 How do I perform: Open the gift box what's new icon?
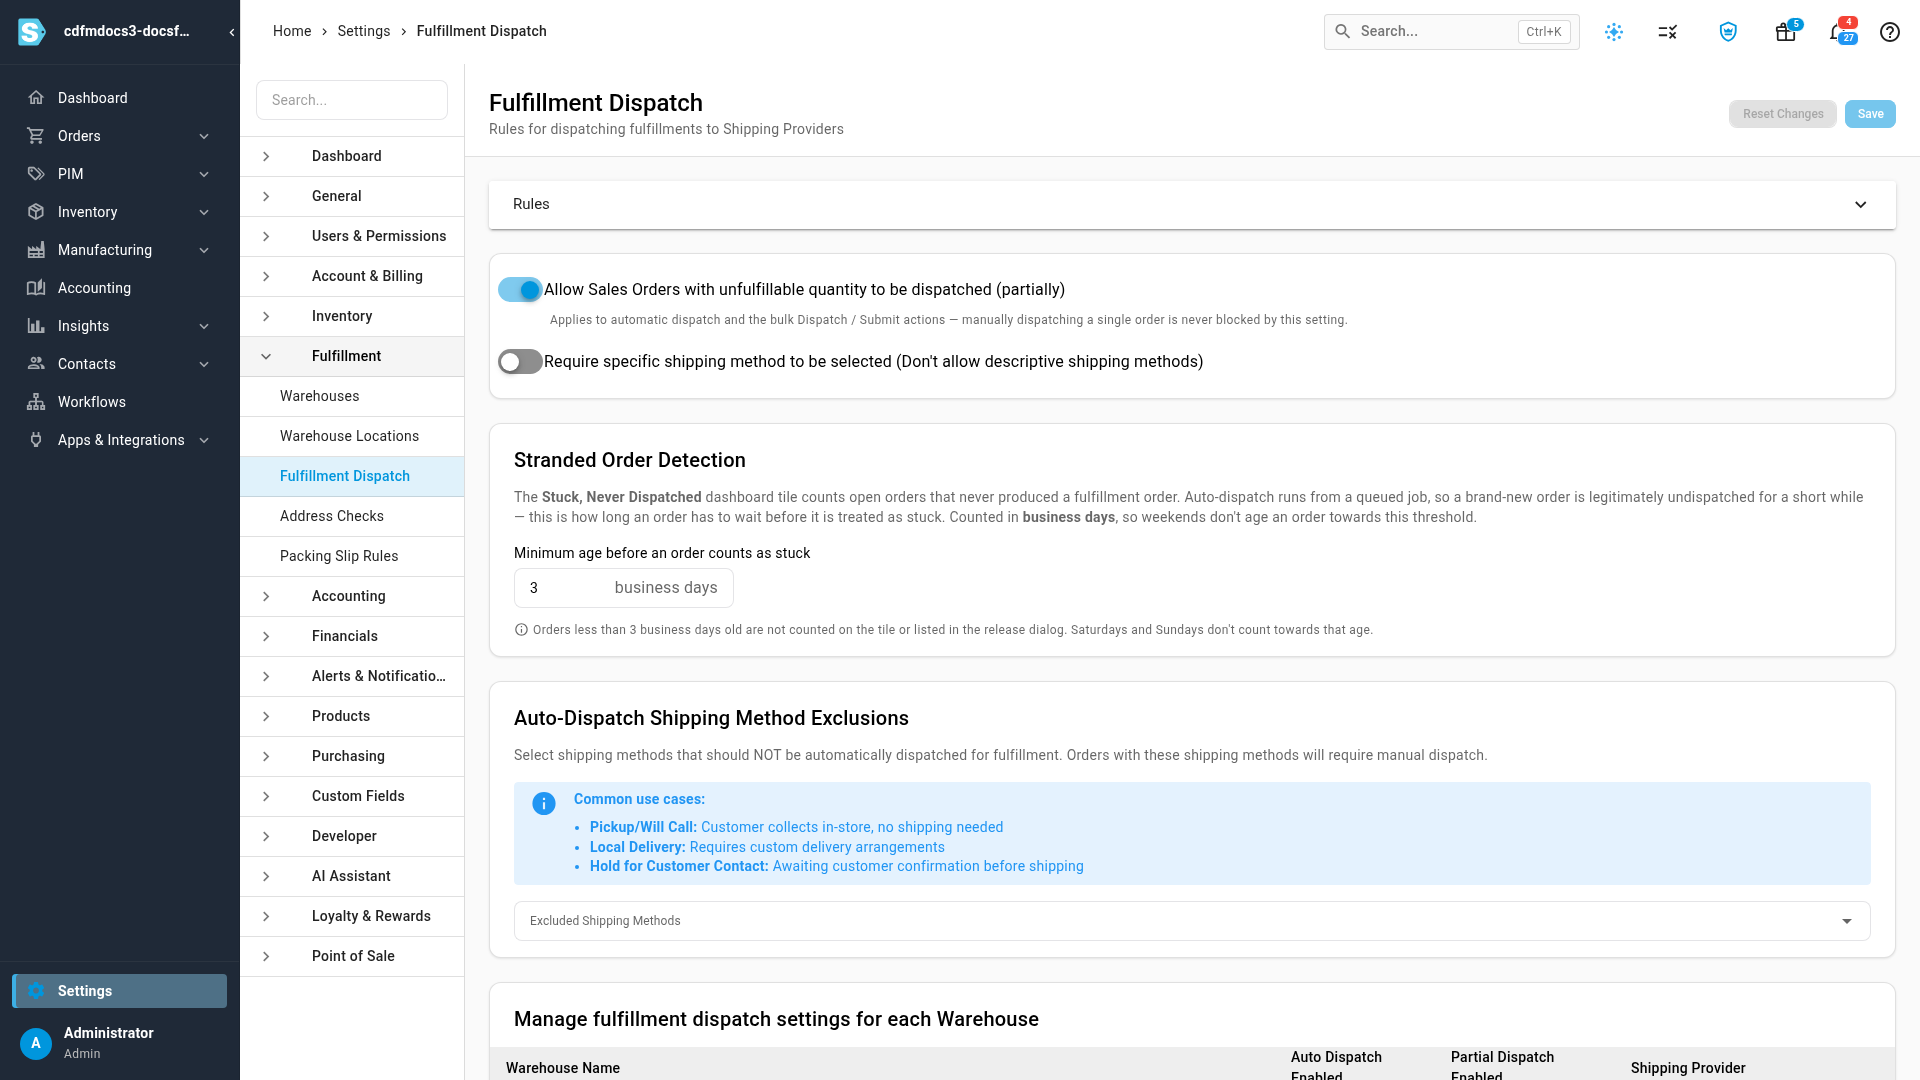click(1785, 32)
